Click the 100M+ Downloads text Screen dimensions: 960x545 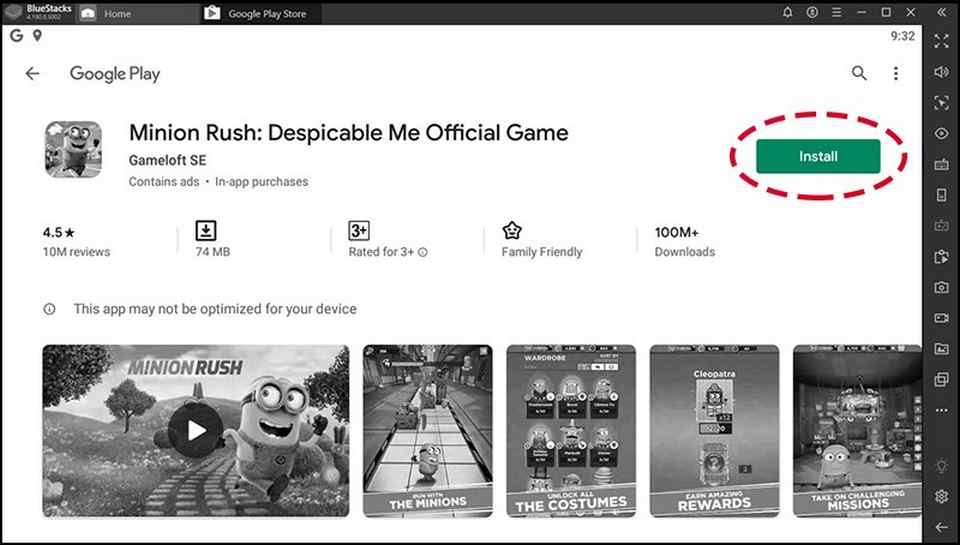pyautogui.click(x=684, y=241)
